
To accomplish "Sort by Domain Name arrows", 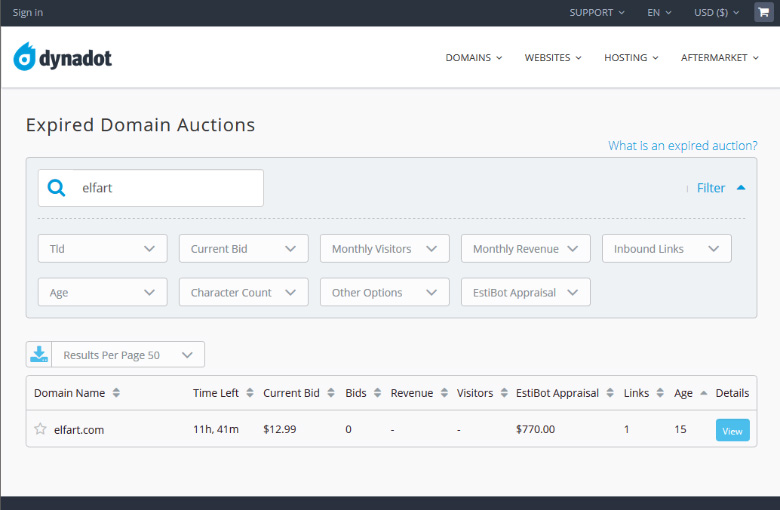I will click(x=116, y=393).
